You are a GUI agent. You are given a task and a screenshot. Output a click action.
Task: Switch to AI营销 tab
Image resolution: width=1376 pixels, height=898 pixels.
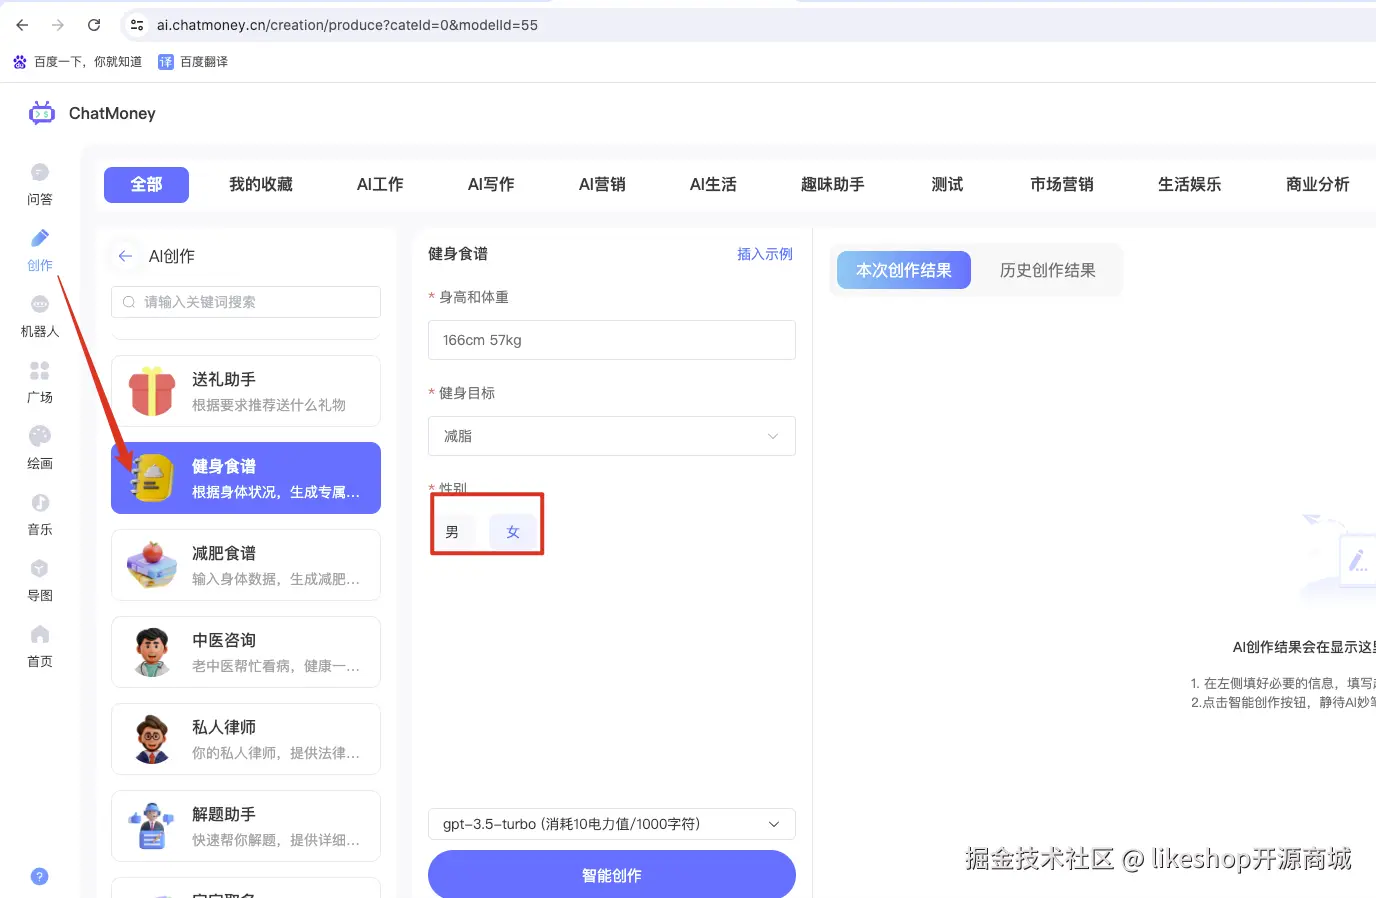(602, 184)
